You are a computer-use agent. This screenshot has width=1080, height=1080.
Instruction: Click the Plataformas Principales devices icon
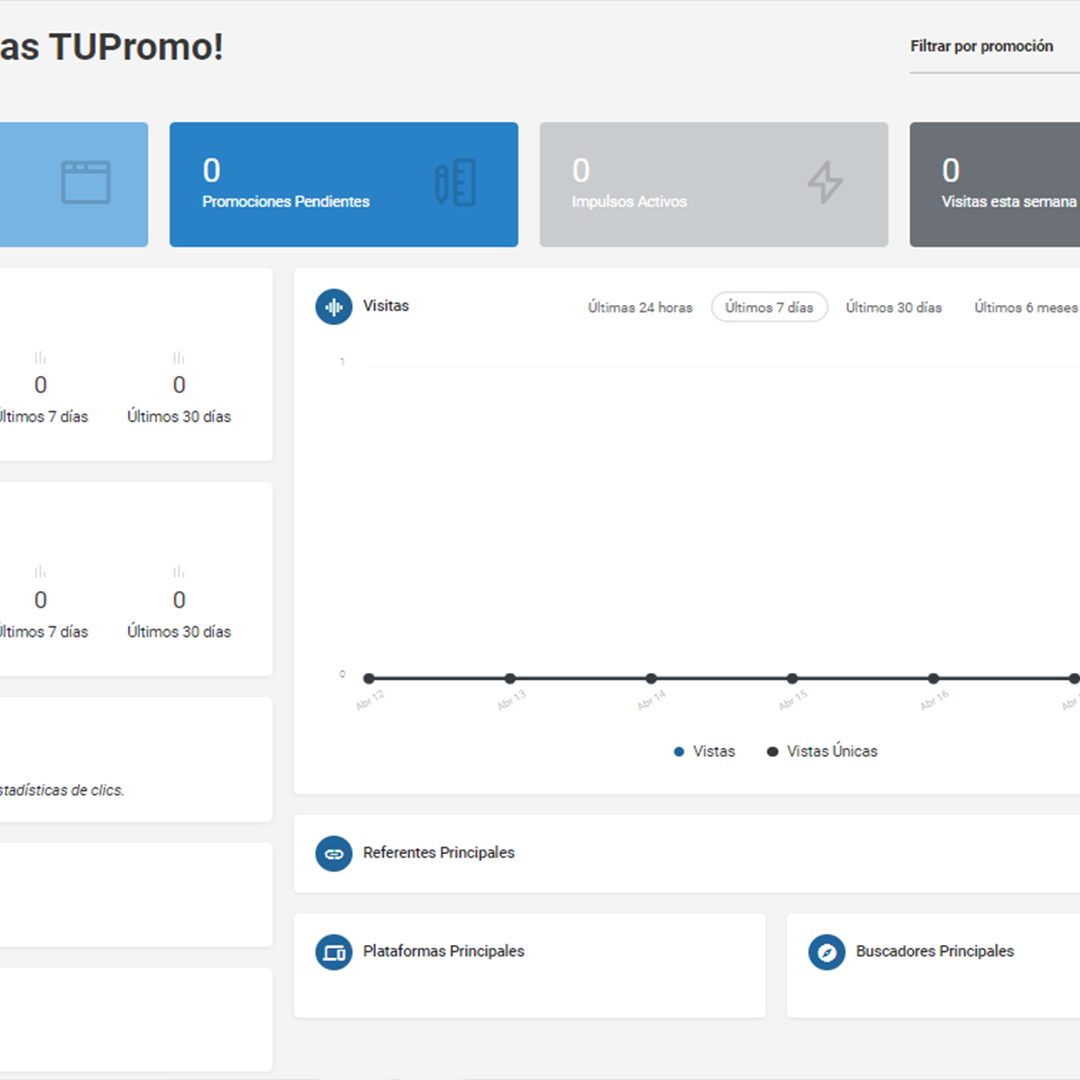tap(333, 952)
